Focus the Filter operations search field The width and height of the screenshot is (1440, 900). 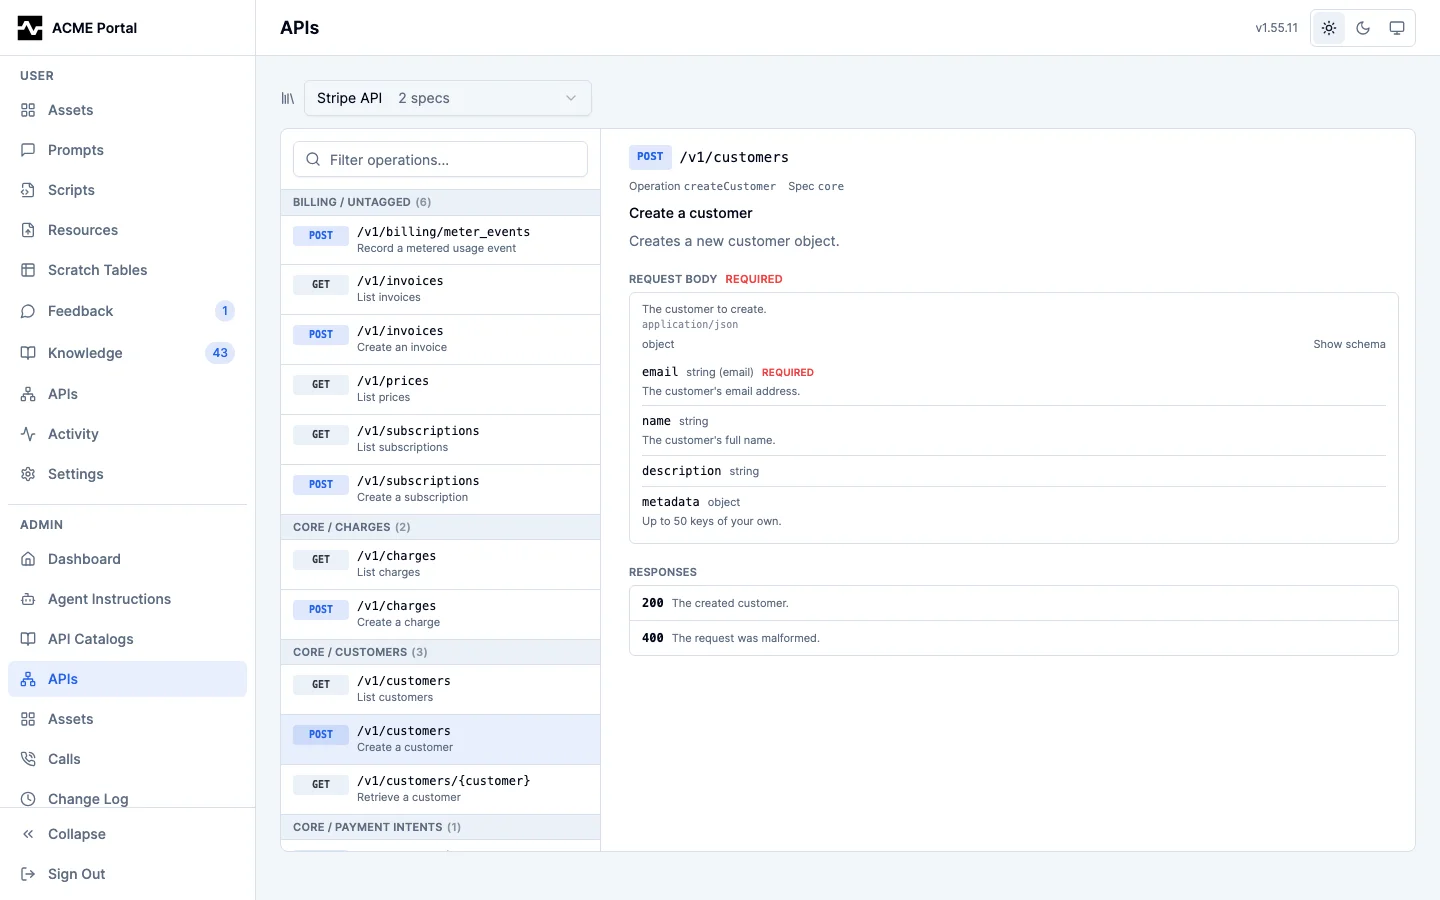(440, 159)
